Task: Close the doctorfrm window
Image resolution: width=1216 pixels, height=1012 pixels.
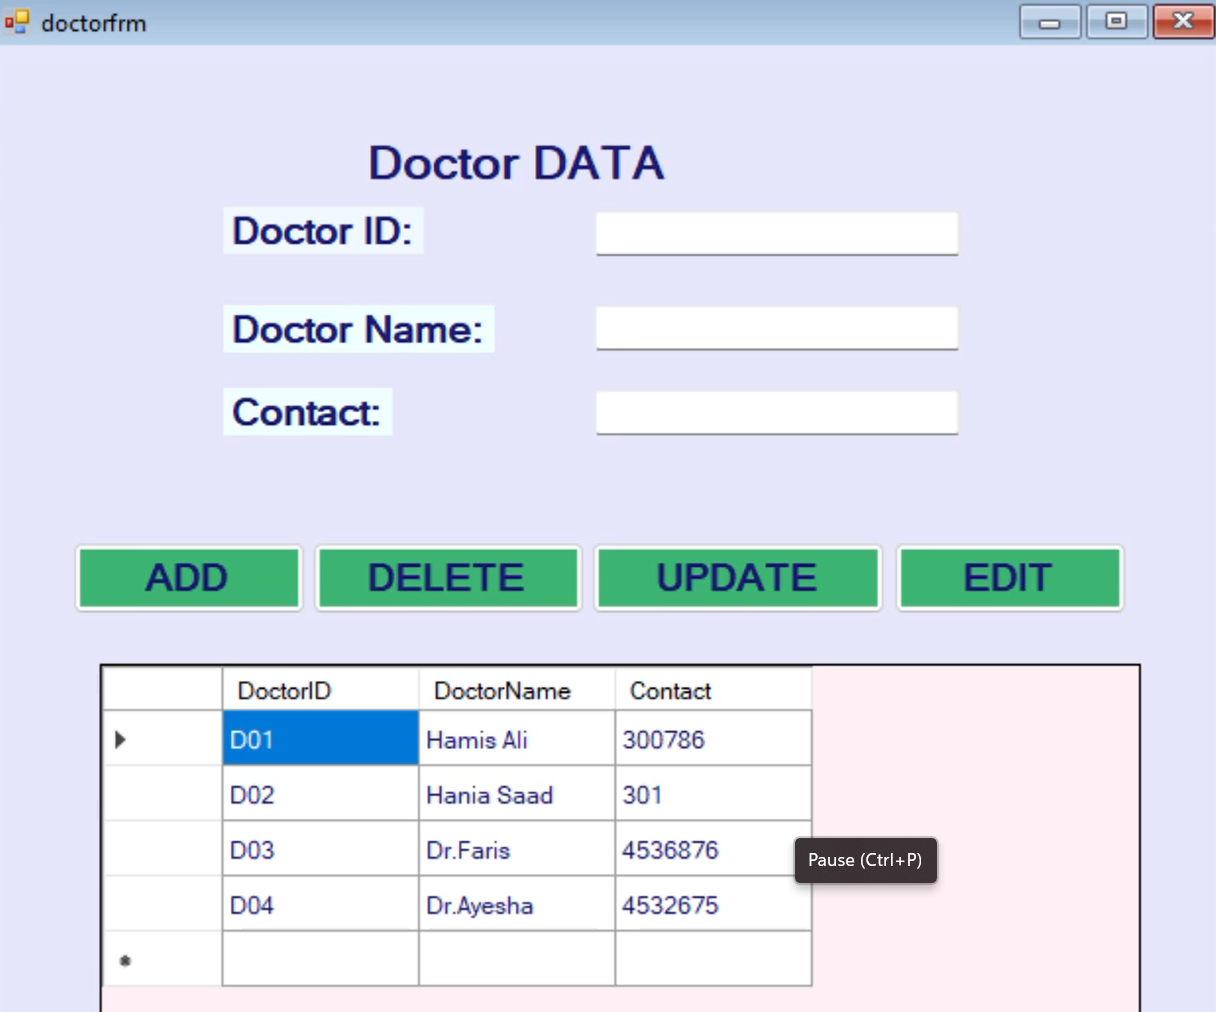Action: (x=1183, y=21)
